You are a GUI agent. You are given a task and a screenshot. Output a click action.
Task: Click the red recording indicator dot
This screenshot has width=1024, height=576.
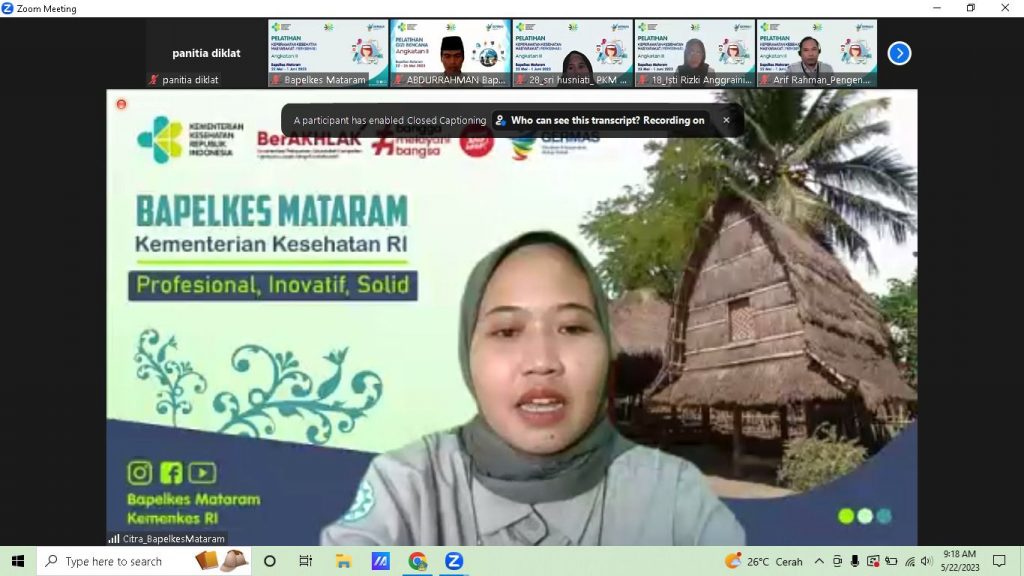tap(121, 104)
